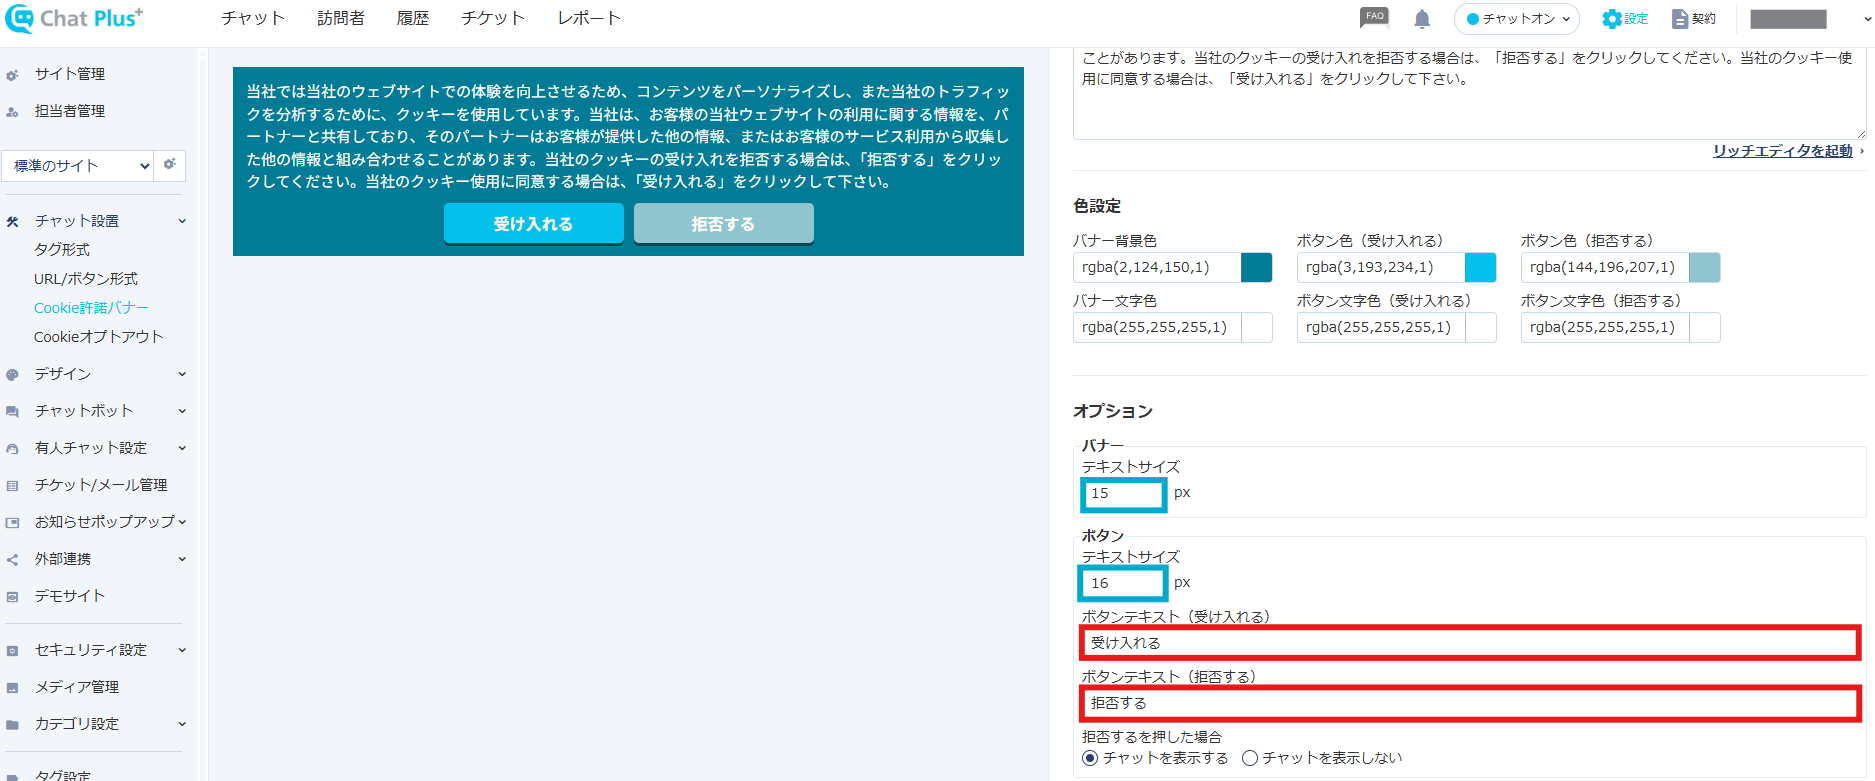Expand the 外部連携 chevron
The height and width of the screenshot is (781, 1875).
pyautogui.click(x=182, y=559)
